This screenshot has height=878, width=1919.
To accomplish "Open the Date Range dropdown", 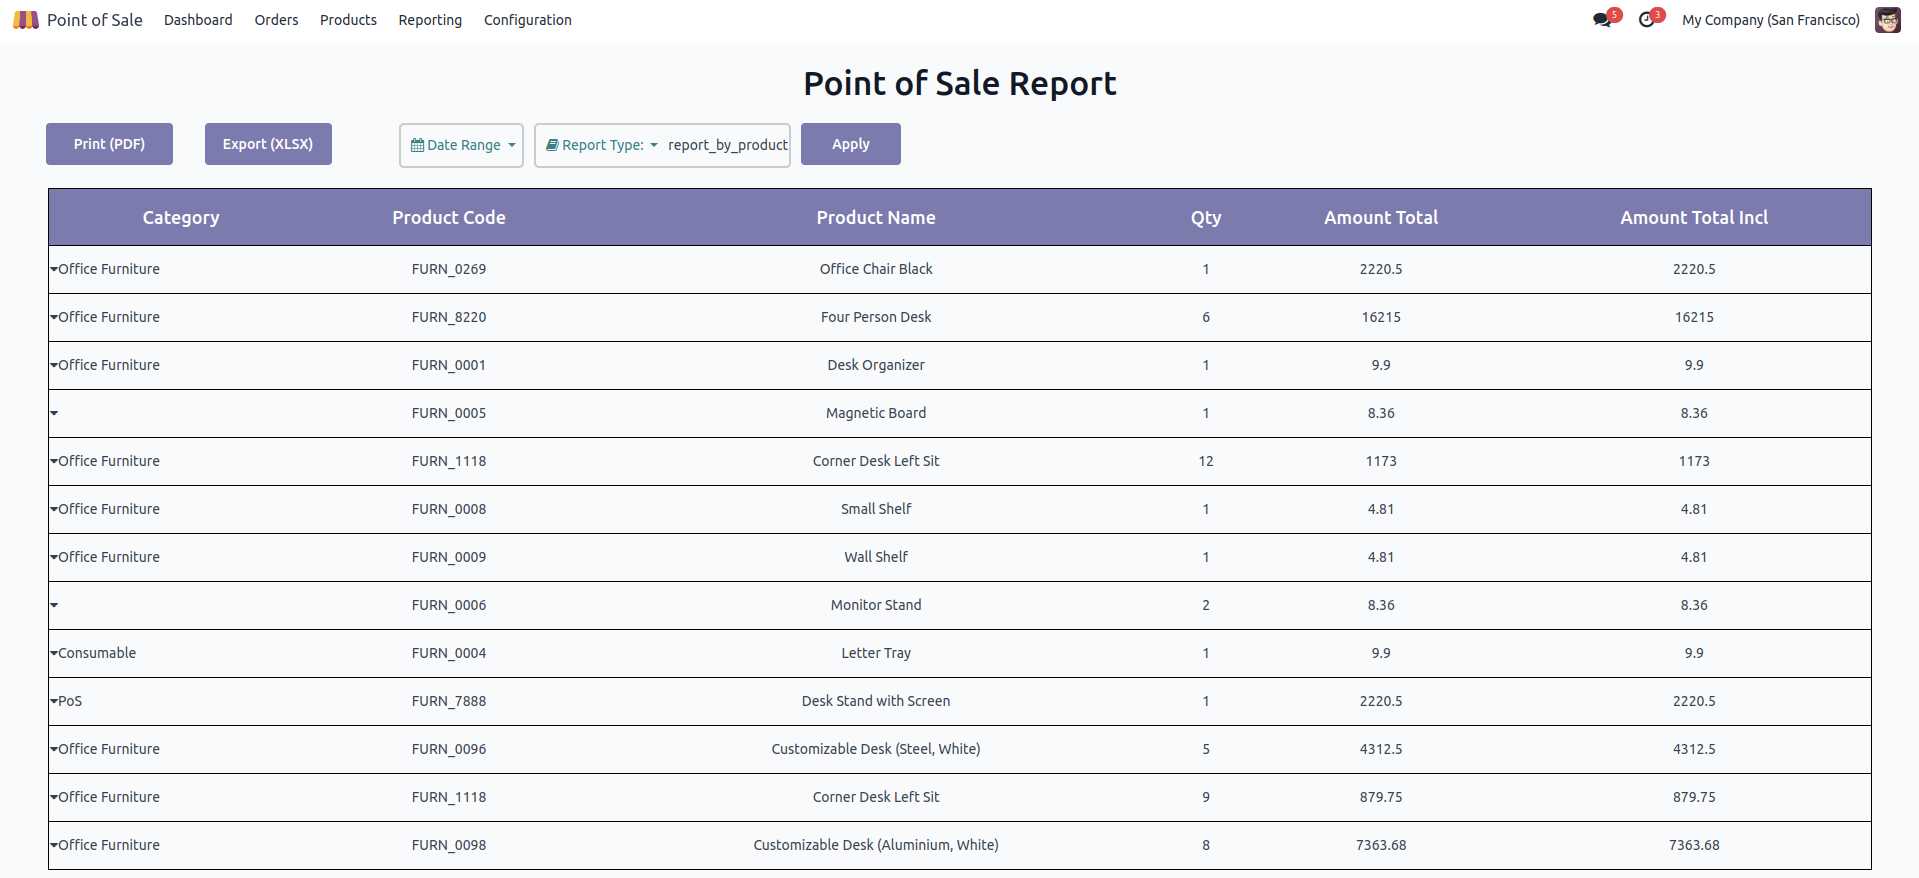I will pos(461,145).
